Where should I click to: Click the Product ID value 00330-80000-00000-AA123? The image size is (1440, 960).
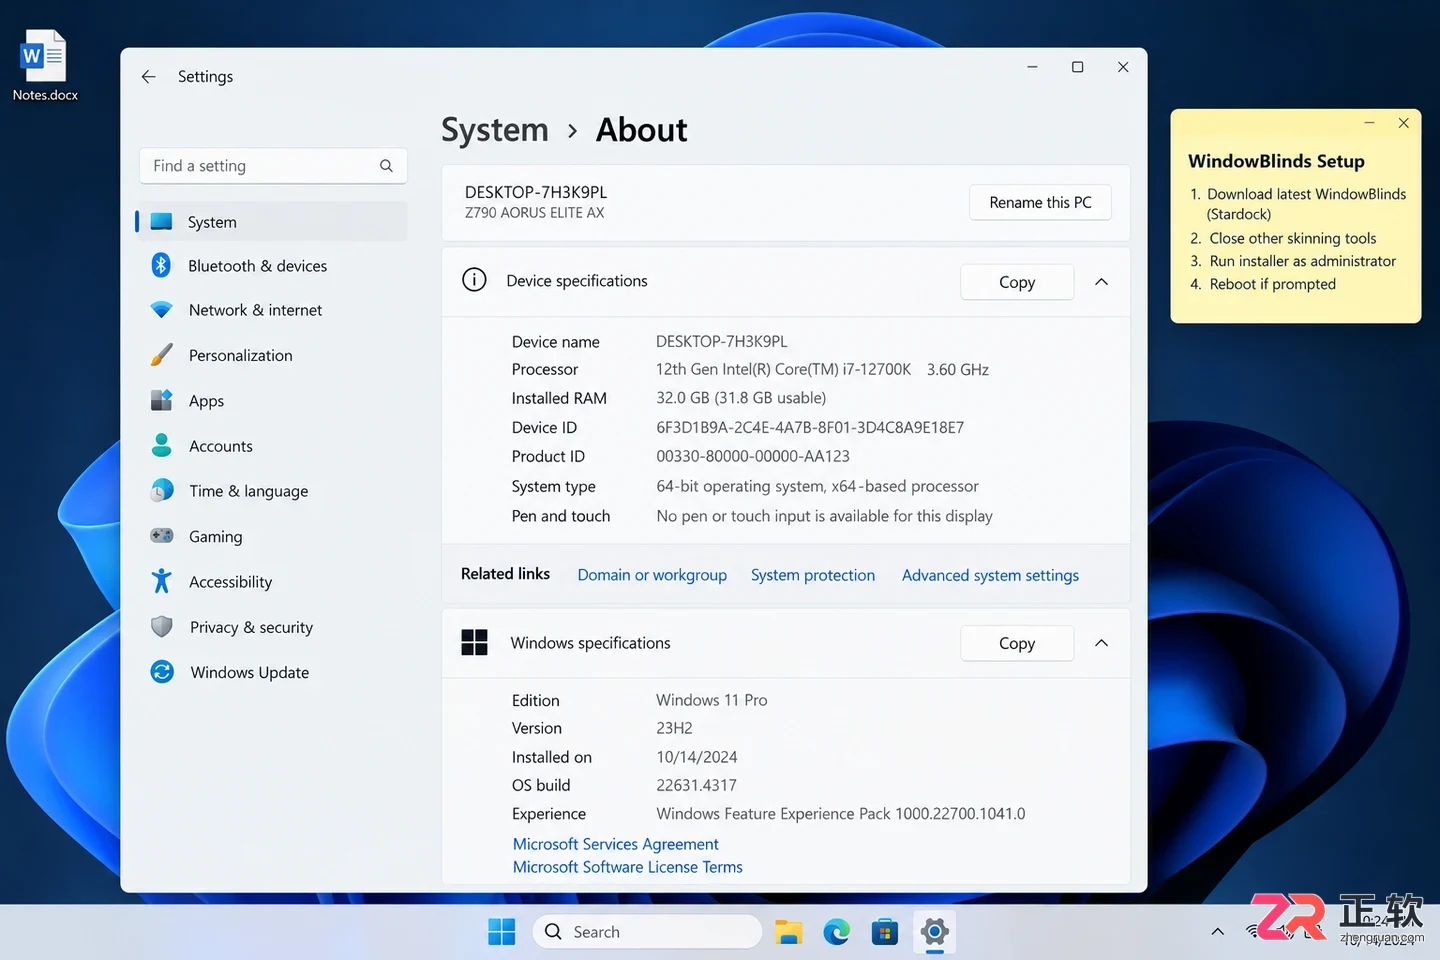pyautogui.click(x=753, y=456)
